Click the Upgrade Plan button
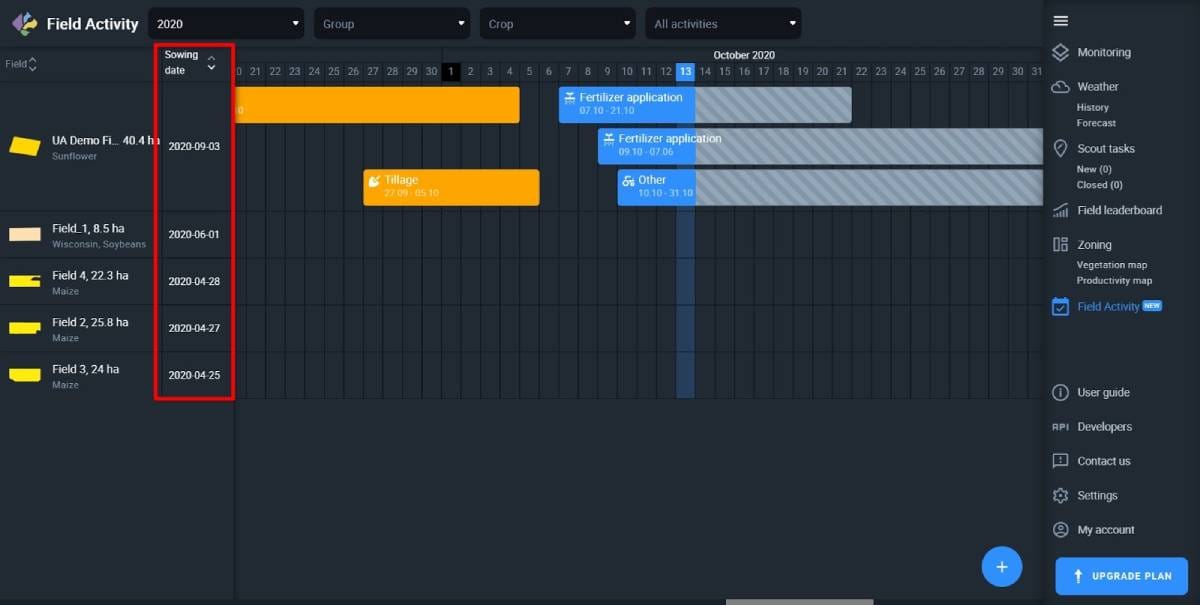The image size is (1200, 605). click(x=1121, y=576)
